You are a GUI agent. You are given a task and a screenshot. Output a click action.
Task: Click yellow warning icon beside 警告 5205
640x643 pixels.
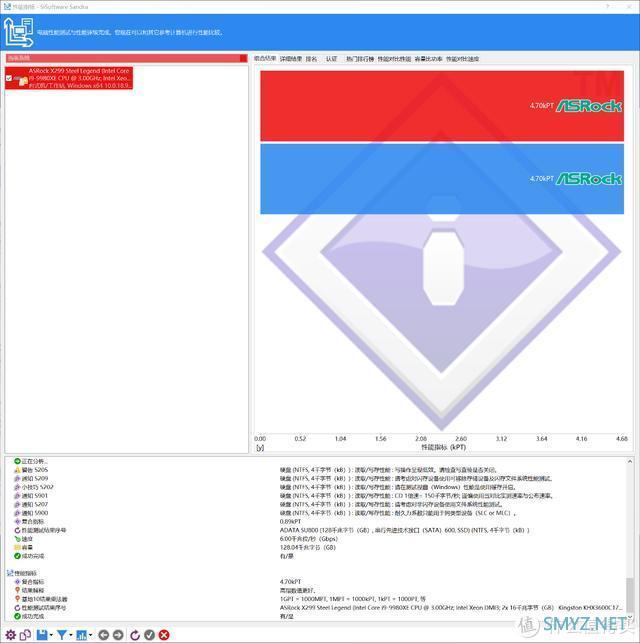pos(17,470)
